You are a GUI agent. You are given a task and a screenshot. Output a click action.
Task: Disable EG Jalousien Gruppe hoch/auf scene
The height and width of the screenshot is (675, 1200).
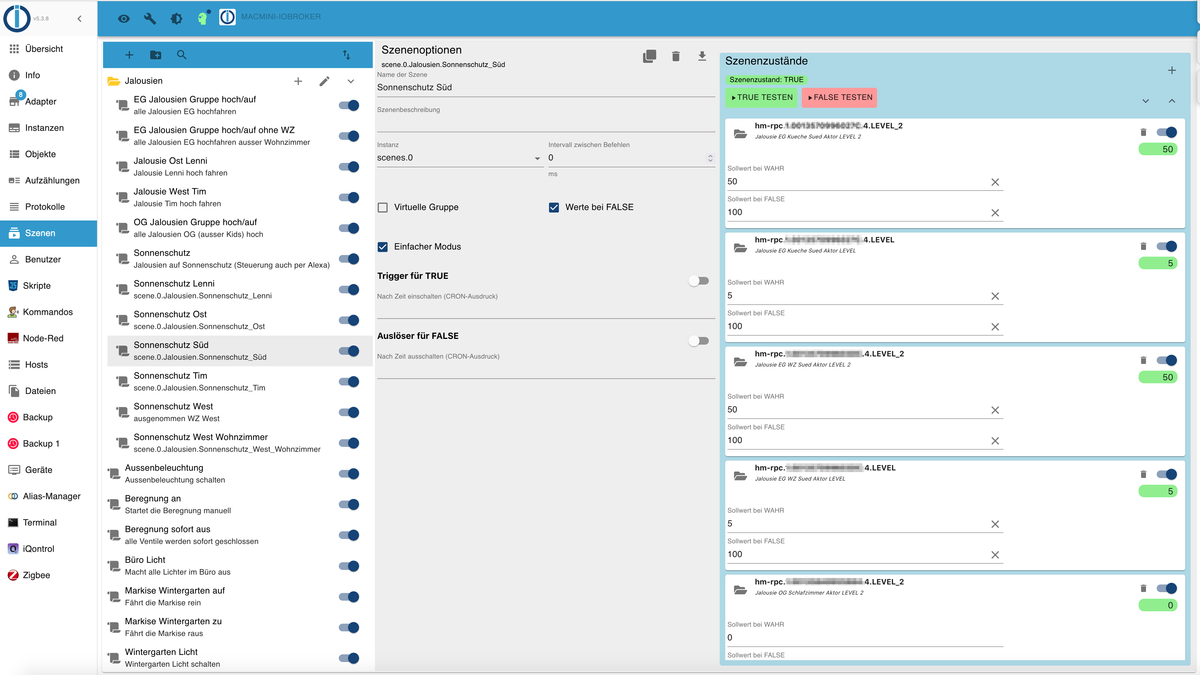(349, 106)
